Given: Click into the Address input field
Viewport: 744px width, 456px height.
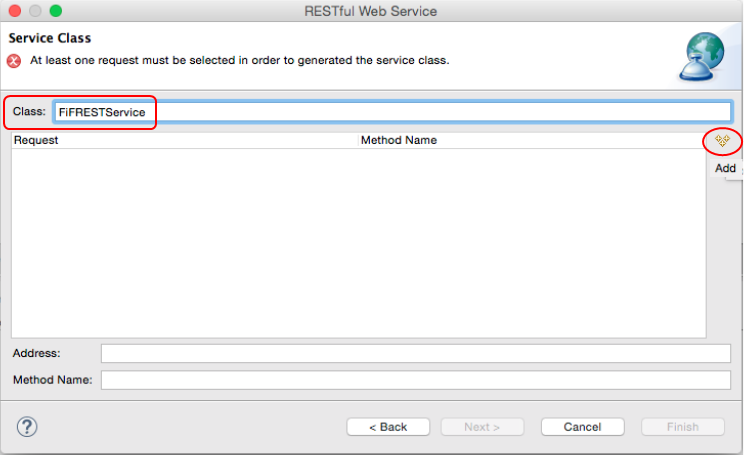Looking at the screenshot, I should [x=416, y=354].
